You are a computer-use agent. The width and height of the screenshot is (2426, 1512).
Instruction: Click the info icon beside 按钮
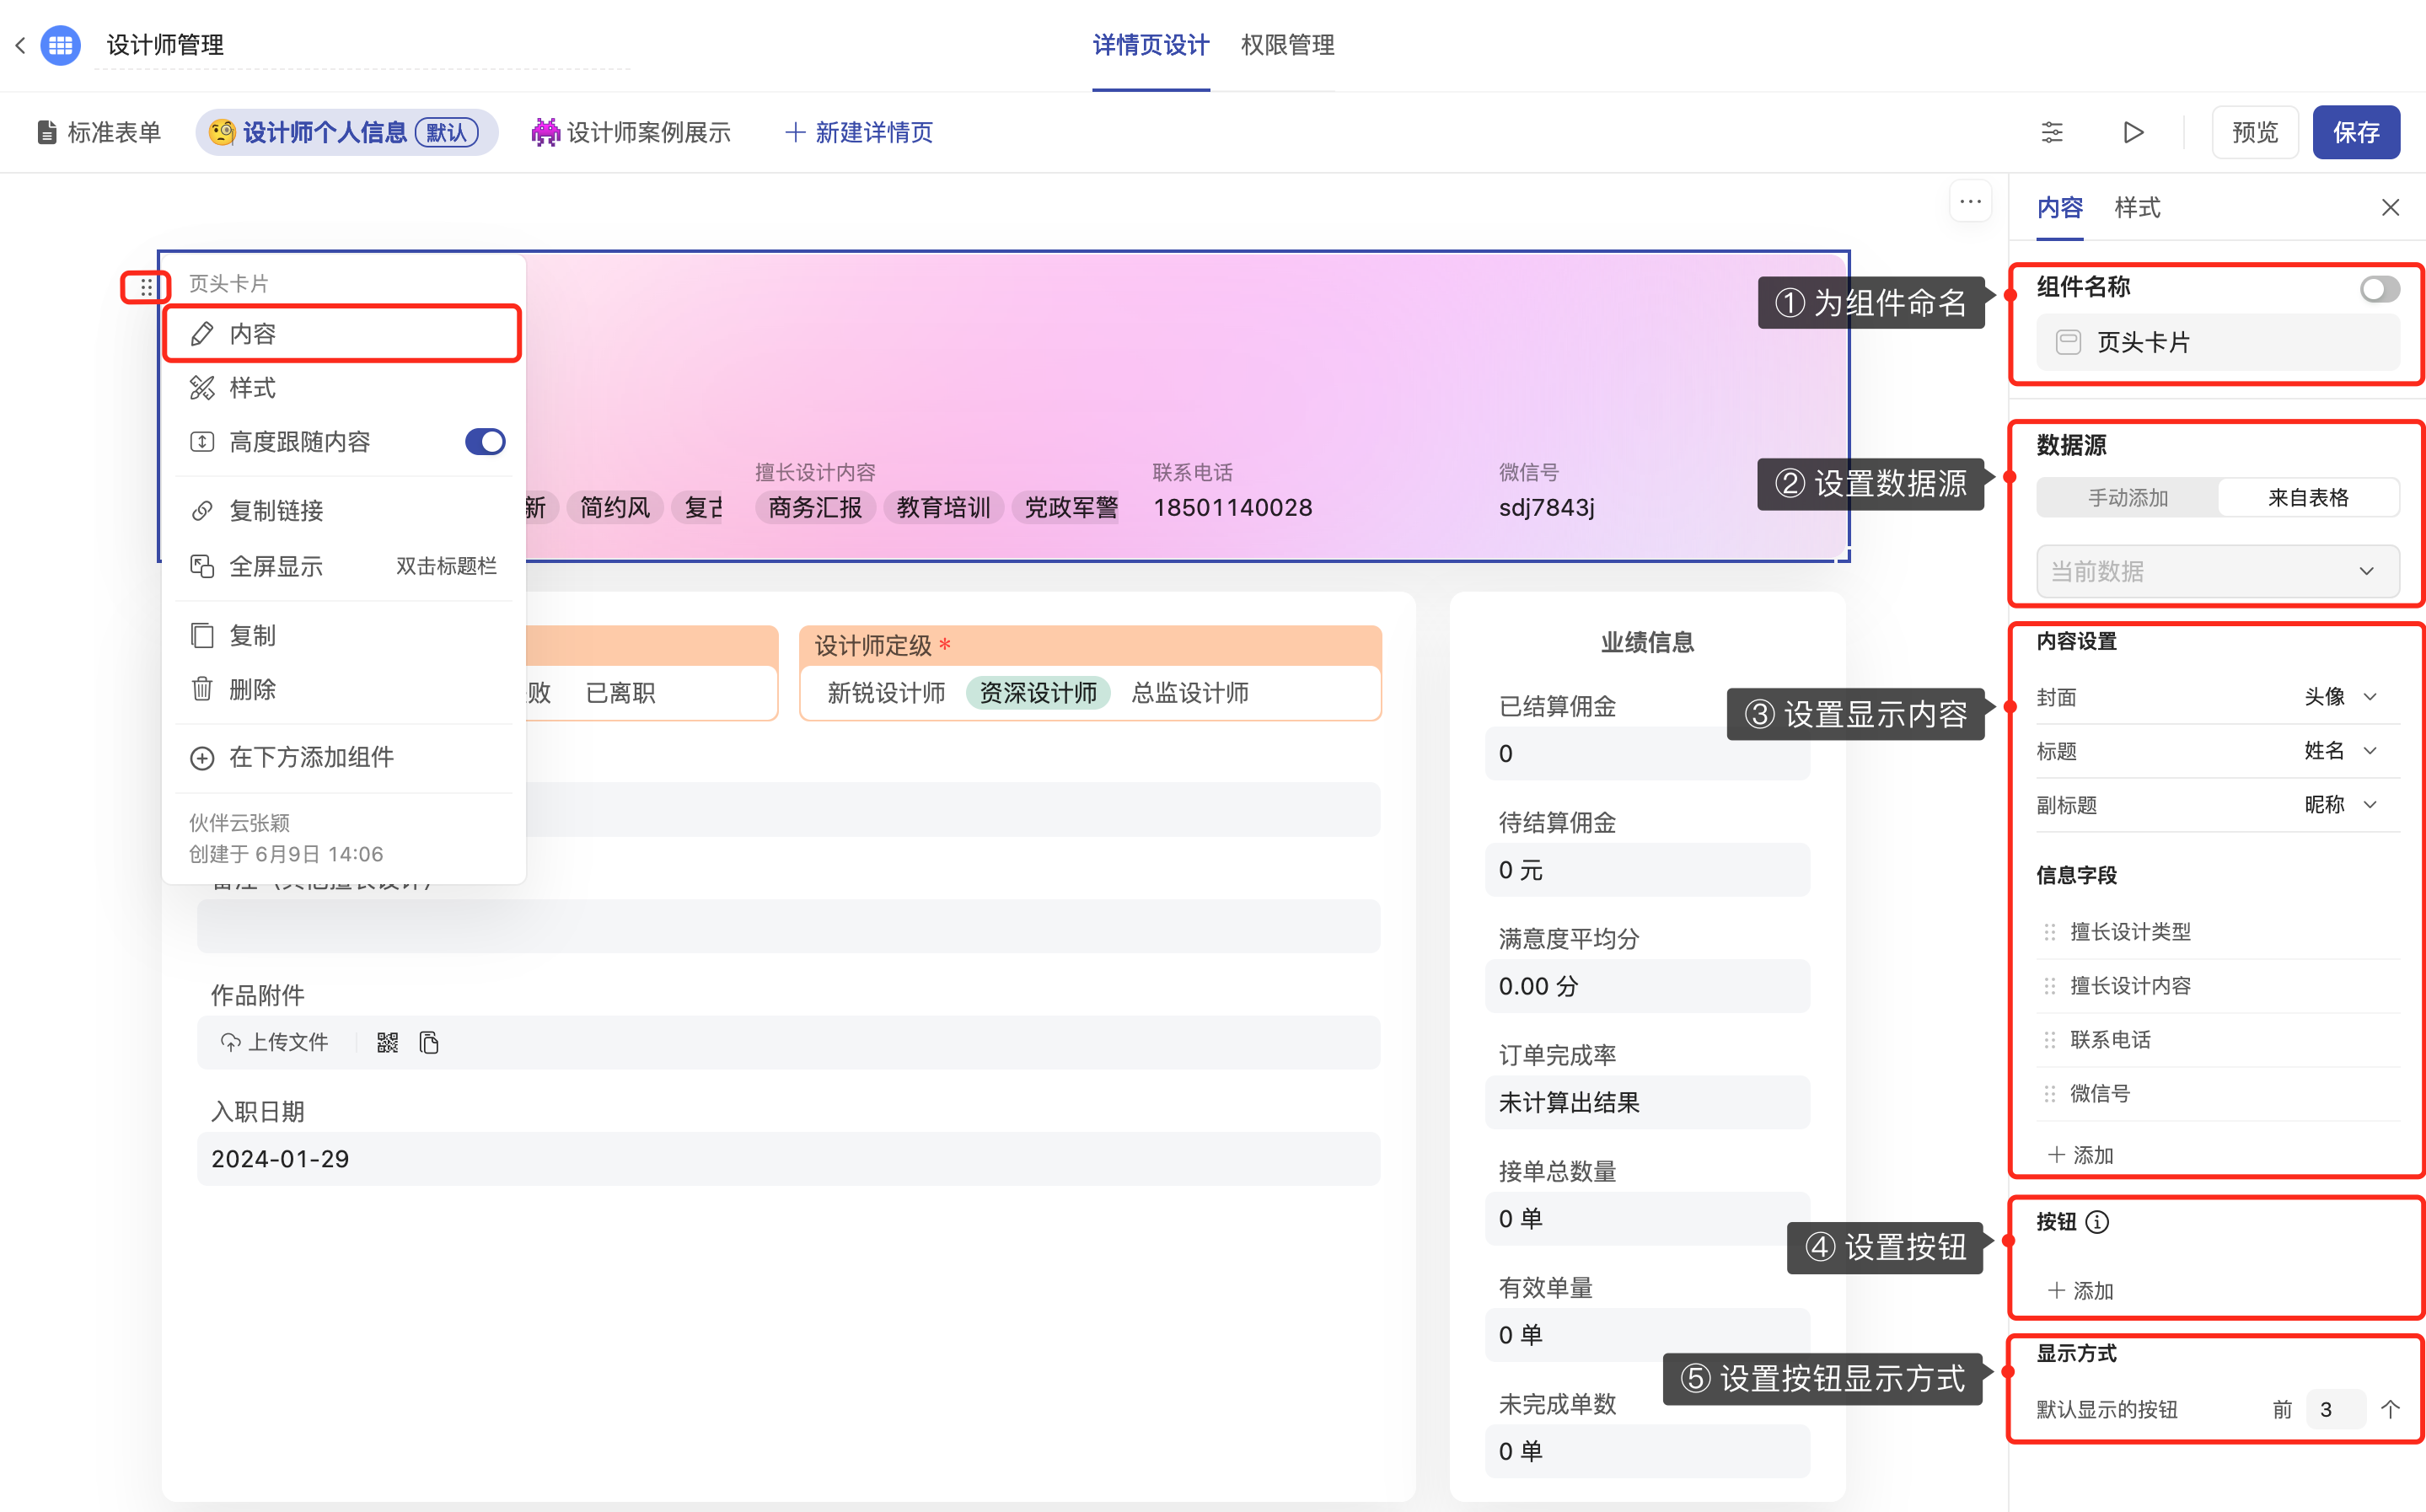coord(2097,1221)
